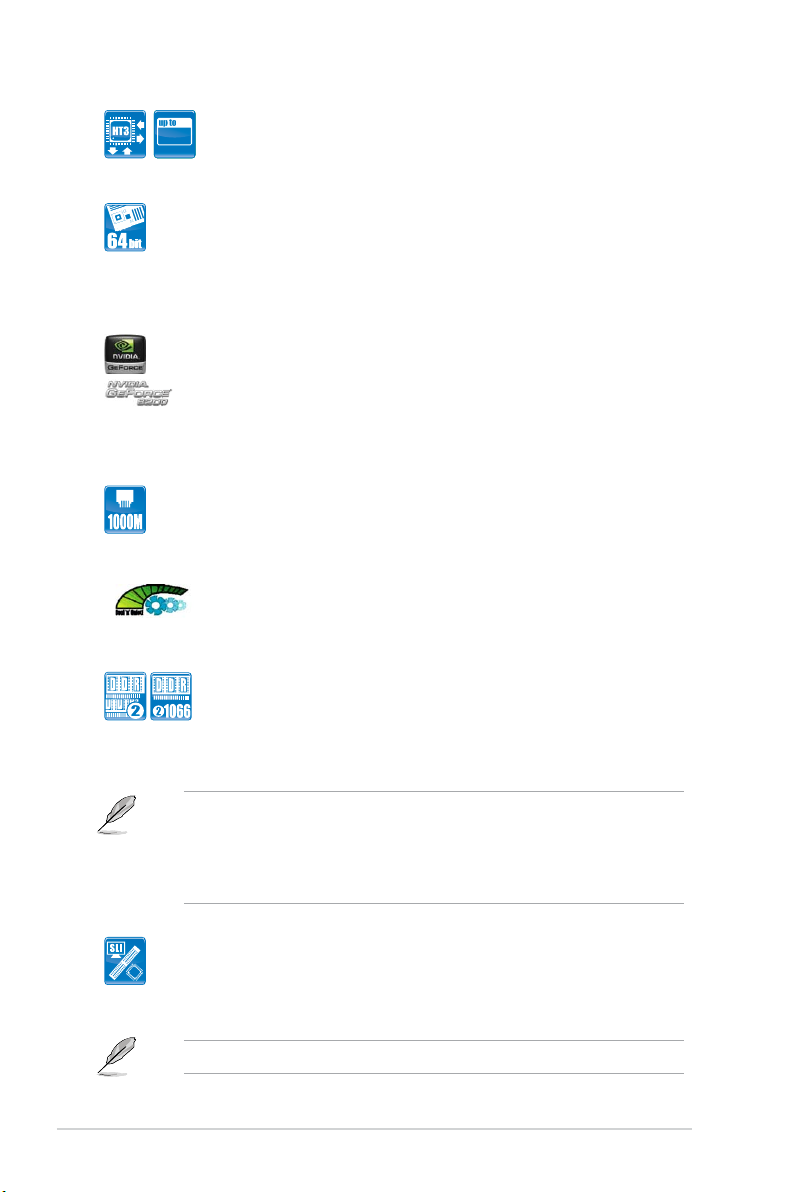Click the blue gears in Cool'n'Quiet logo
This screenshot has height=1192, width=795.
tap(166, 605)
